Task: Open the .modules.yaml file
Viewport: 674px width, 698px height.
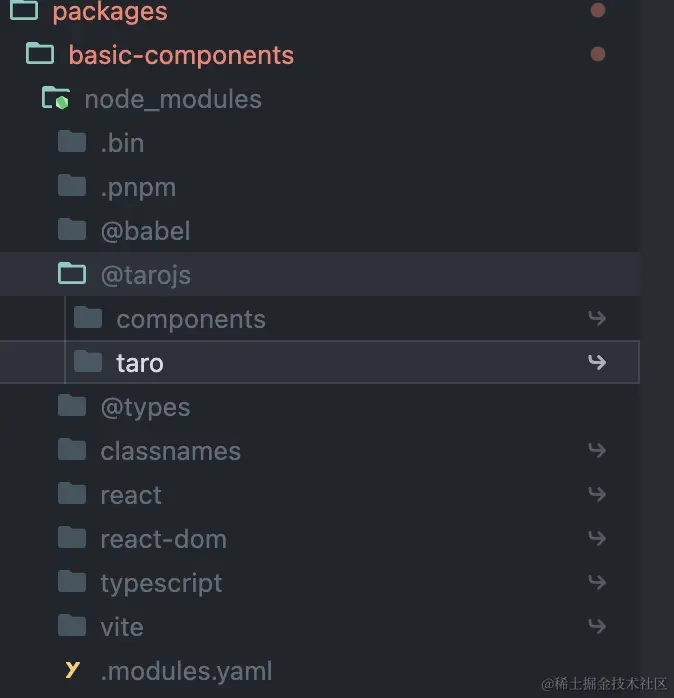Action: (x=186, y=671)
